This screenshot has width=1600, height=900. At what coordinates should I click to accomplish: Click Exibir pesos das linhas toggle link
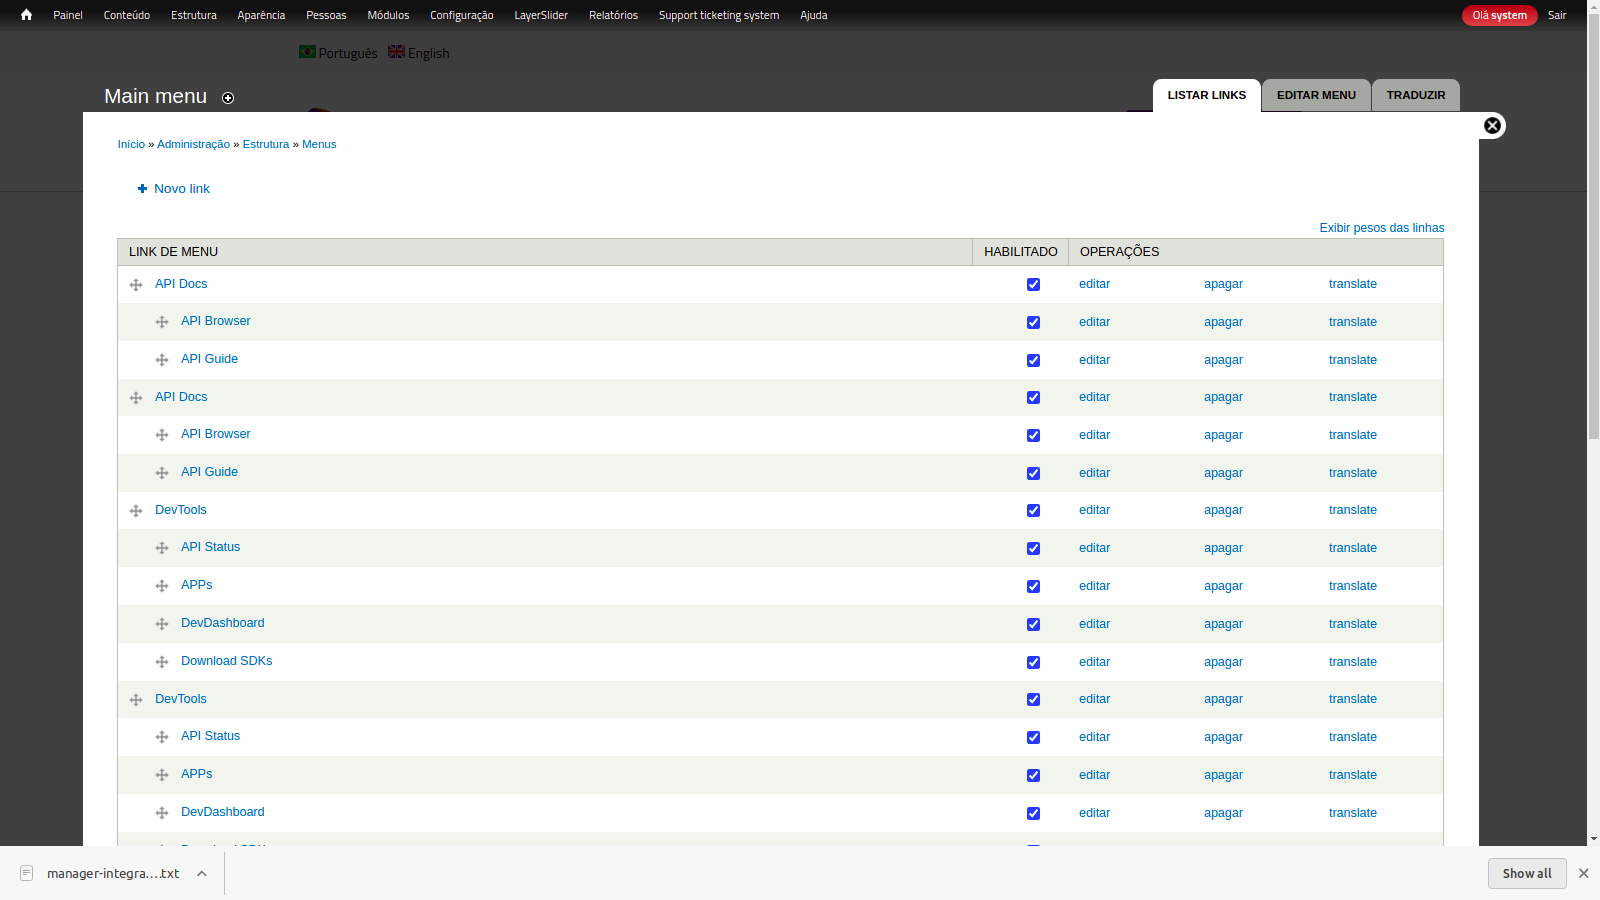point(1381,228)
